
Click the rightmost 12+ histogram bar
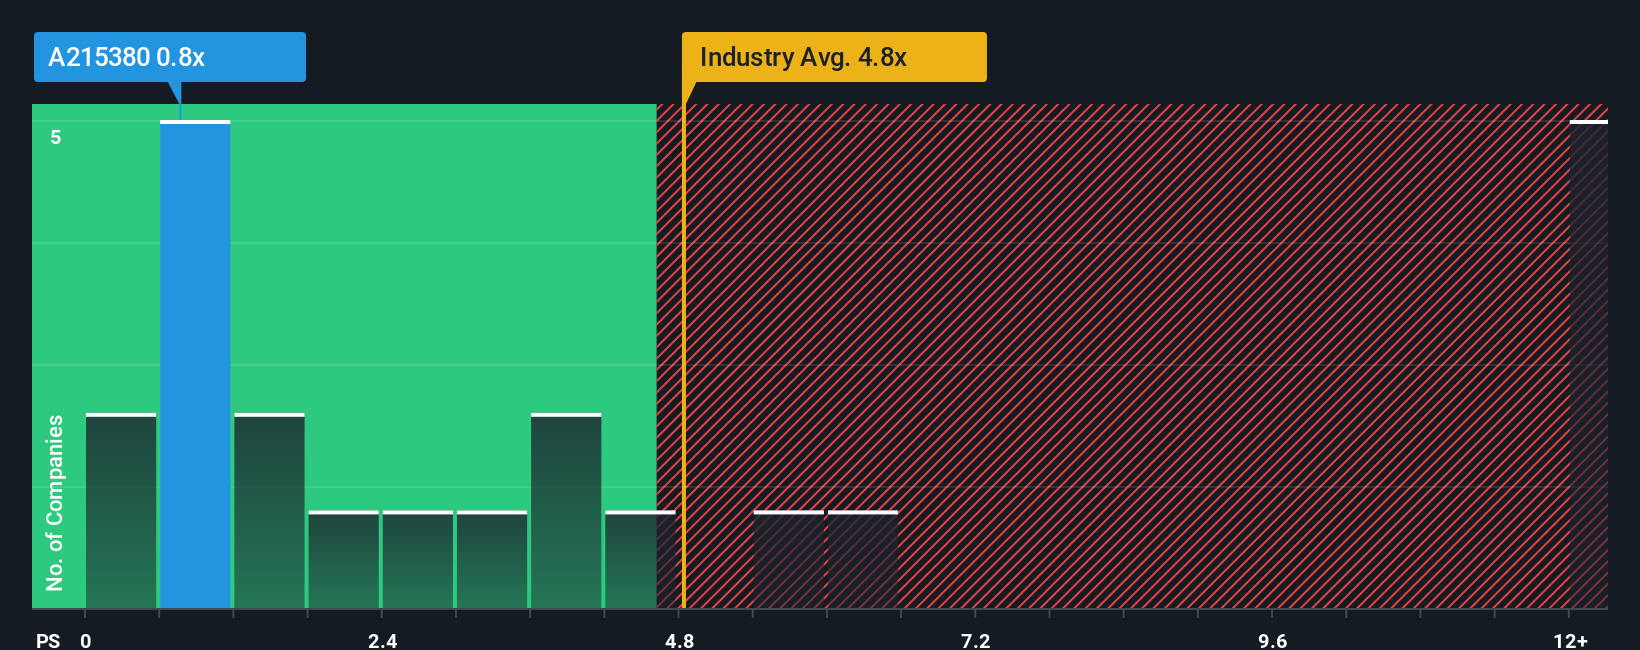(x=1588, y=364)
